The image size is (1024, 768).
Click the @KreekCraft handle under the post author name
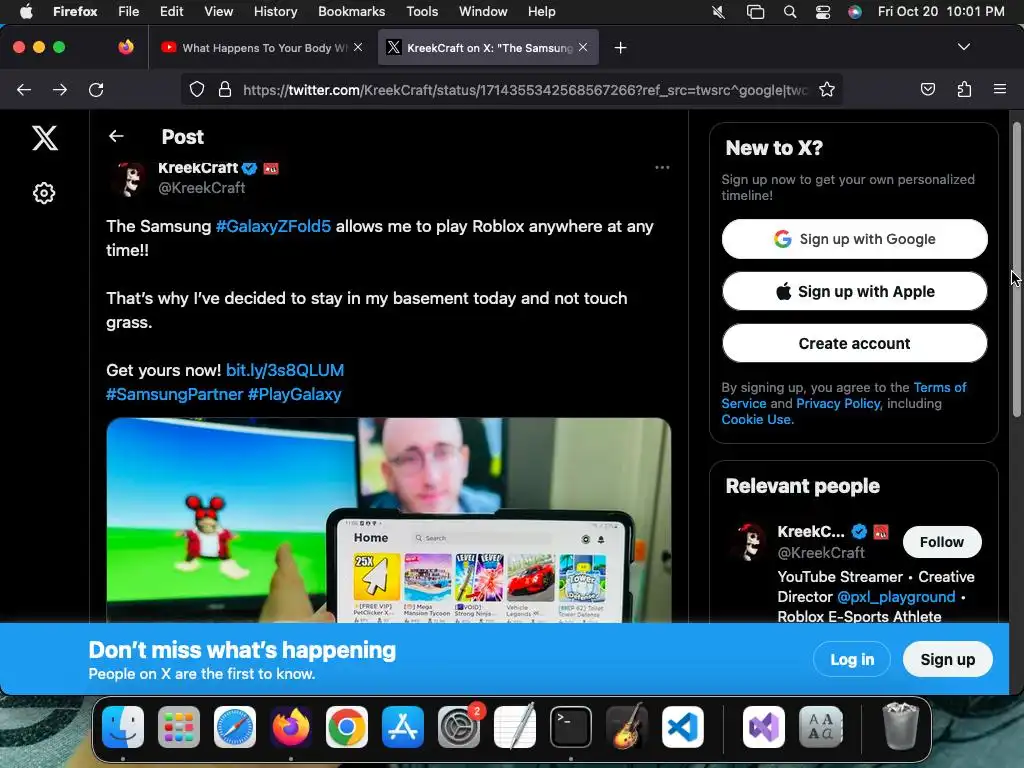pos(202,188)
